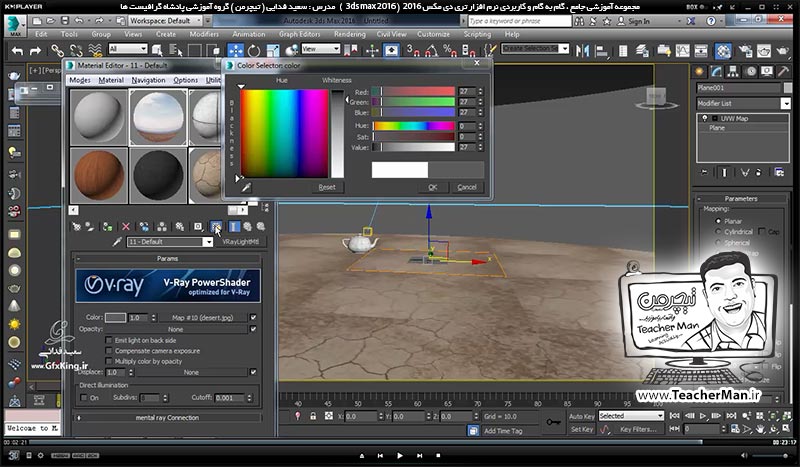Screen dimensions: 800x467
Task: Open Material Editor Modes menu
Action: tap(80, 80)
